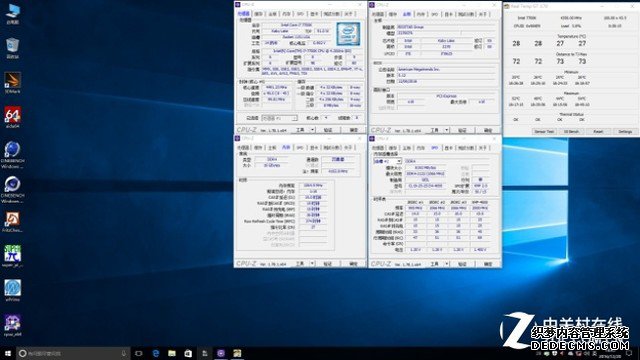
Task: Click Reset button in Real Temp
Action: pyautogui.click(x=598, y=131)
